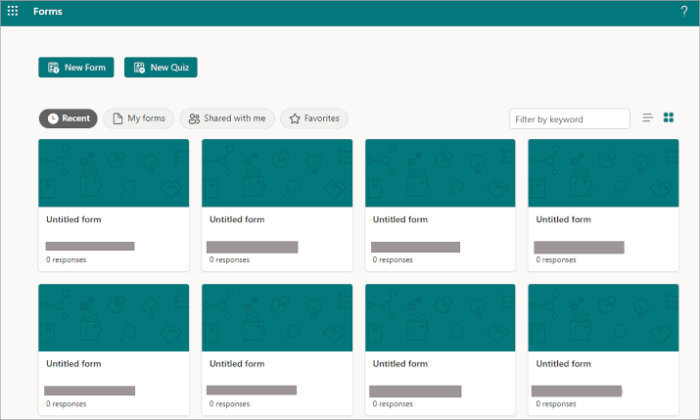Click the Filter by keyword field
The height and width of the screenshot is (420, 700).
pos(569,119)
